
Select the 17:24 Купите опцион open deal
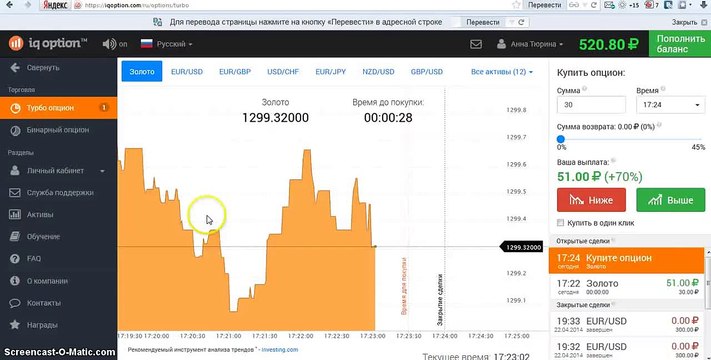pos(627,261)
